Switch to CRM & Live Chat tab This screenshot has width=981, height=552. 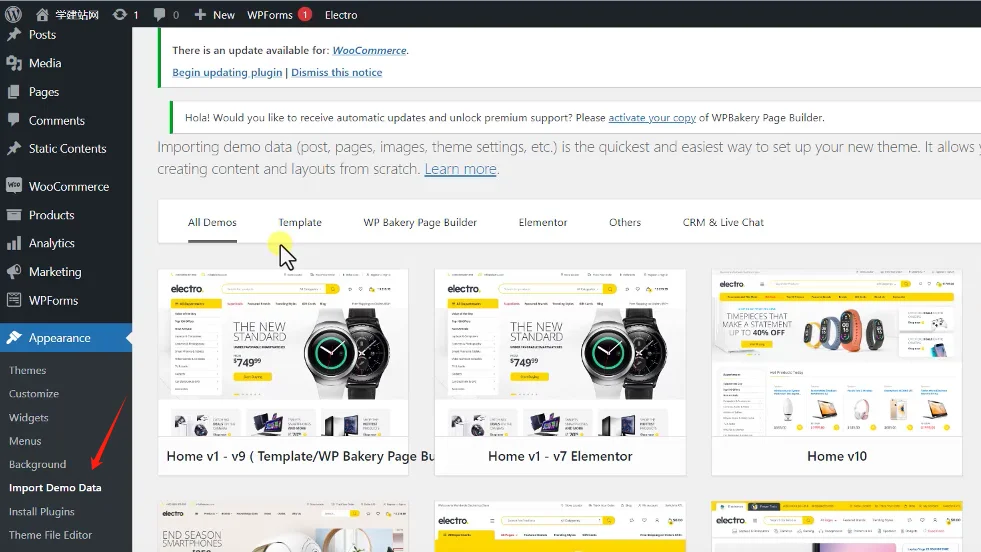723,222
